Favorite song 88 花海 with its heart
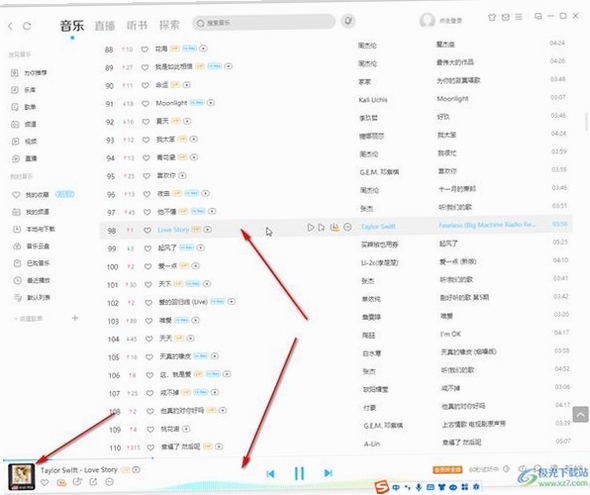Image resolution: width=590 pixels, height=495 pixels. (144, 49)
